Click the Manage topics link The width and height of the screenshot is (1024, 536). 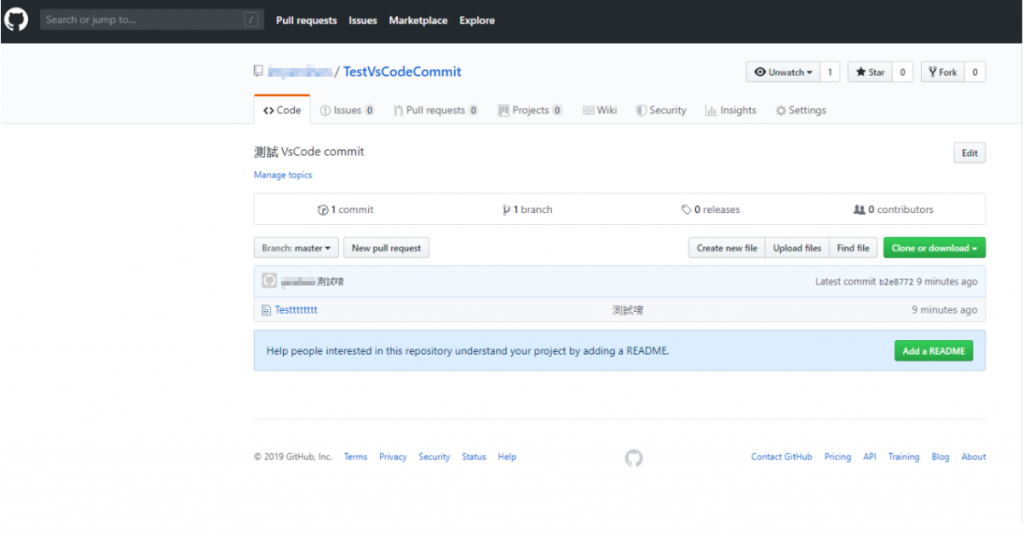pyautogui.click(x=283, y=175)
